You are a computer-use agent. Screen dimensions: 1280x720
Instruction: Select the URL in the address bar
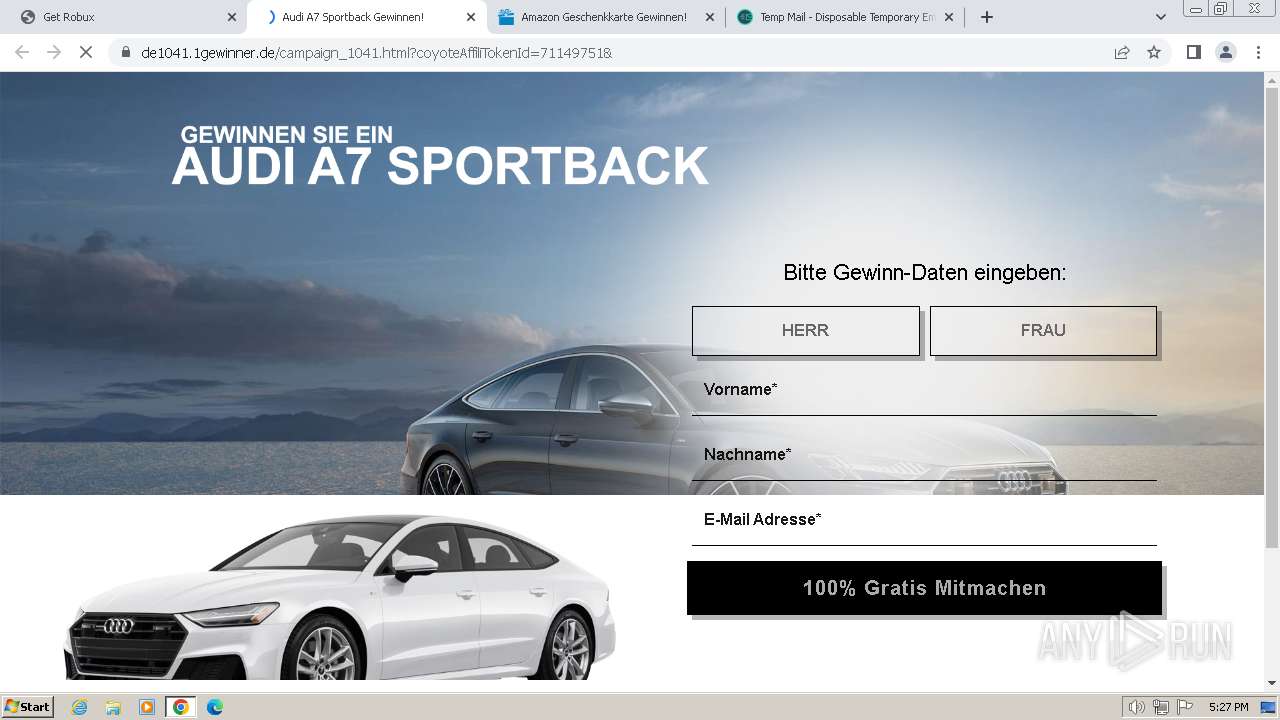pos(376,53)
